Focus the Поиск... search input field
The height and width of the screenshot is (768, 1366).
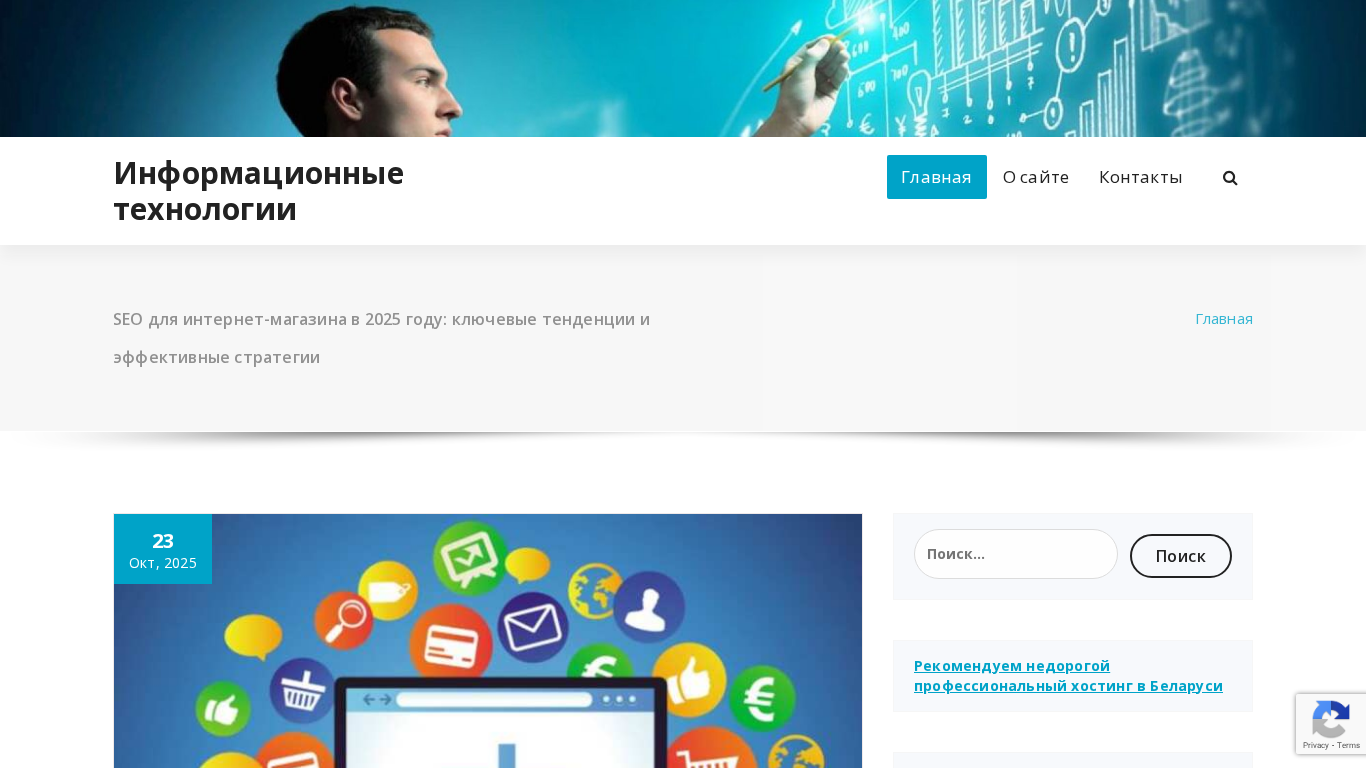tap(1016, 554)
